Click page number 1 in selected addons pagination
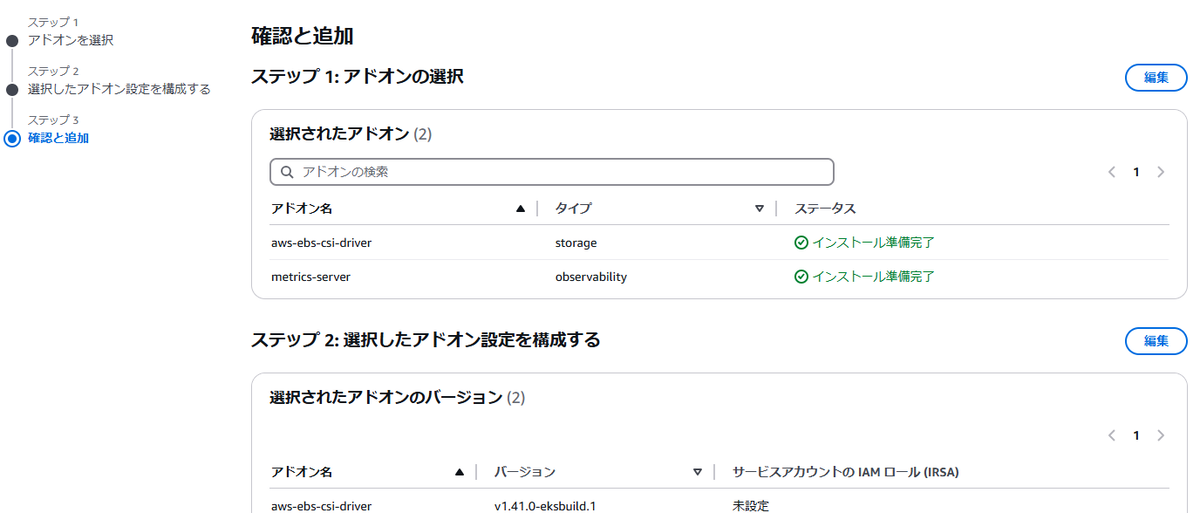The width and height of the screenshot is (1200, 513). click(x=1136, y=172)
